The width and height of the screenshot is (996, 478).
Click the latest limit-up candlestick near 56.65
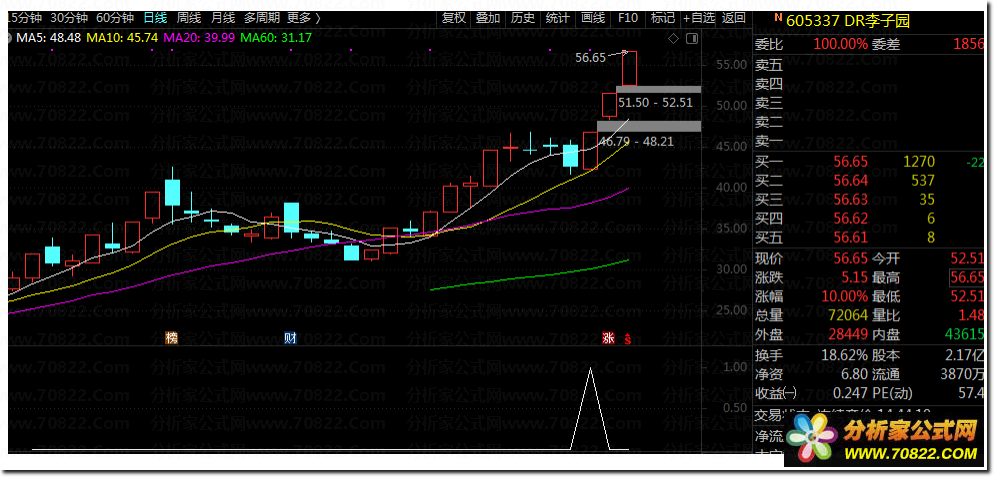pyautogui.click(x=629, y=69)
